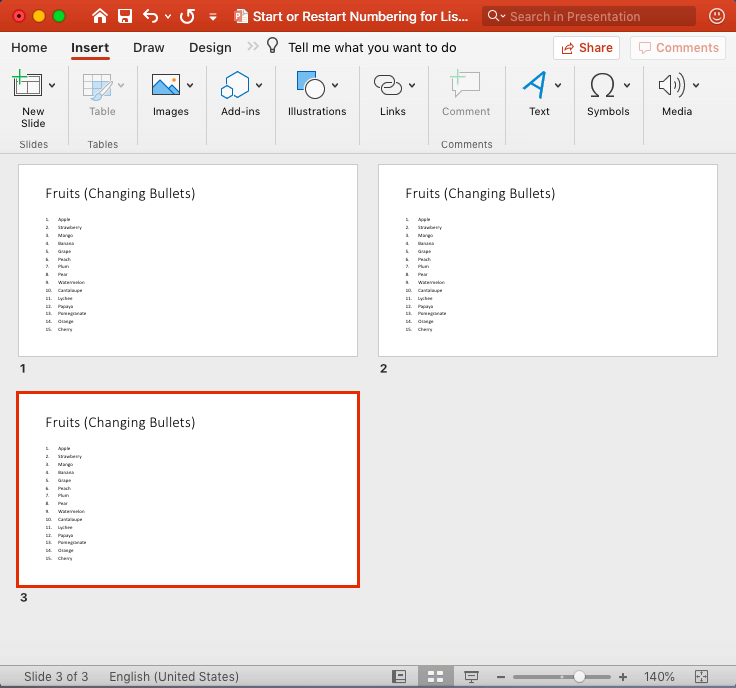
Task: Click the zoom slider handle
Action: click(578, 677)
